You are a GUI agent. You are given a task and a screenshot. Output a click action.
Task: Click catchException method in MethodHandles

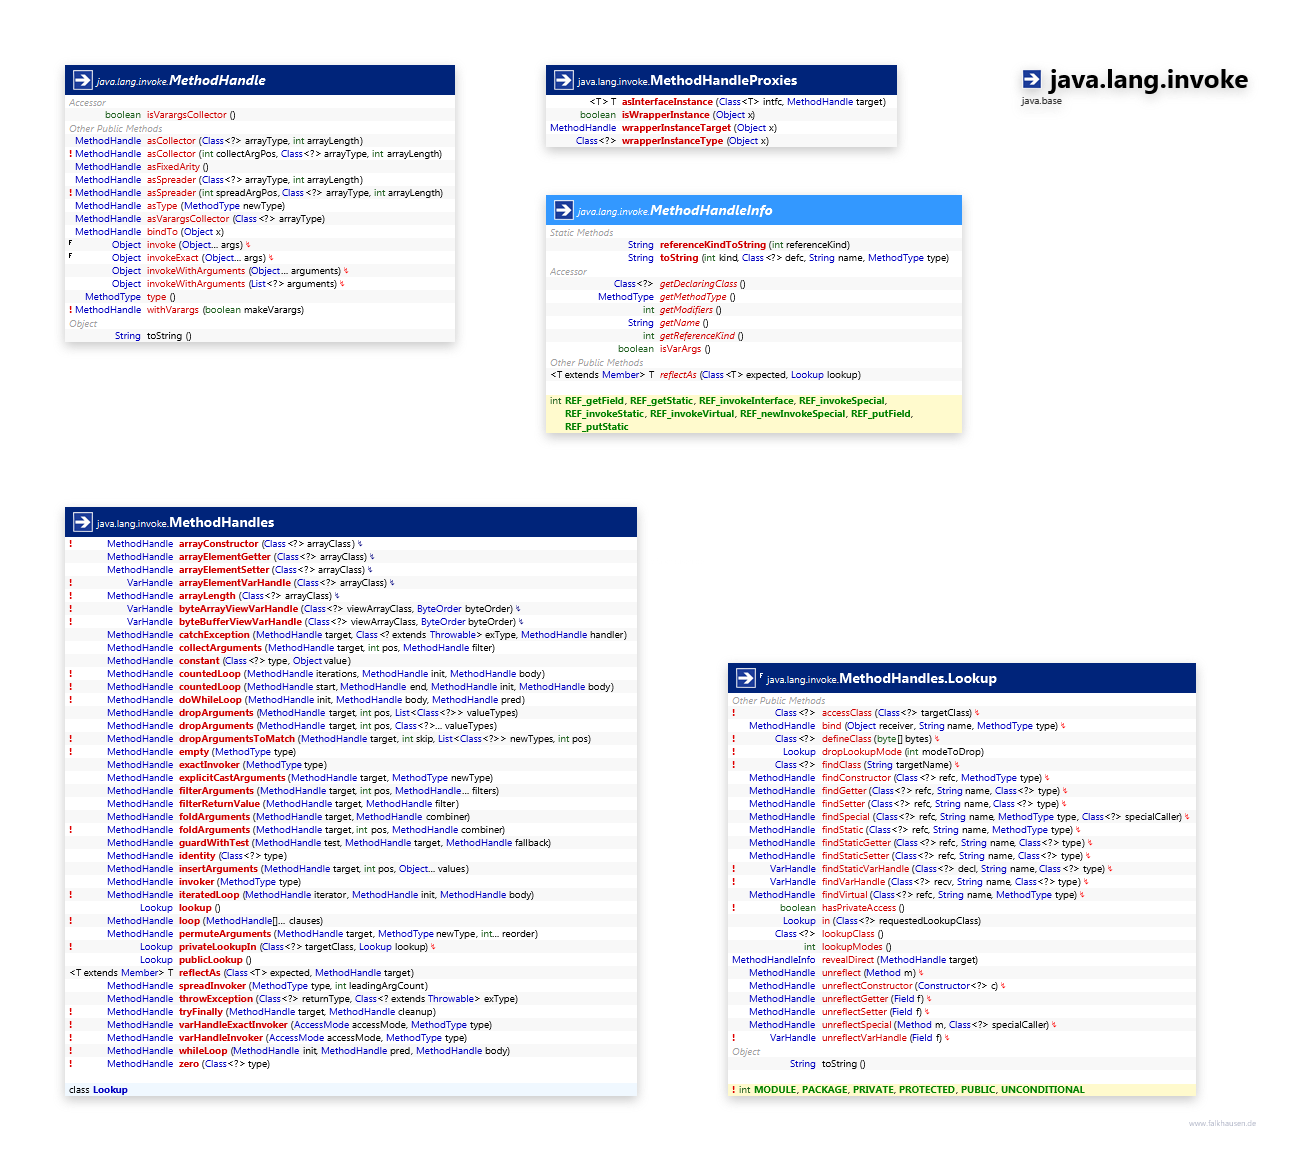coord(214,635)
